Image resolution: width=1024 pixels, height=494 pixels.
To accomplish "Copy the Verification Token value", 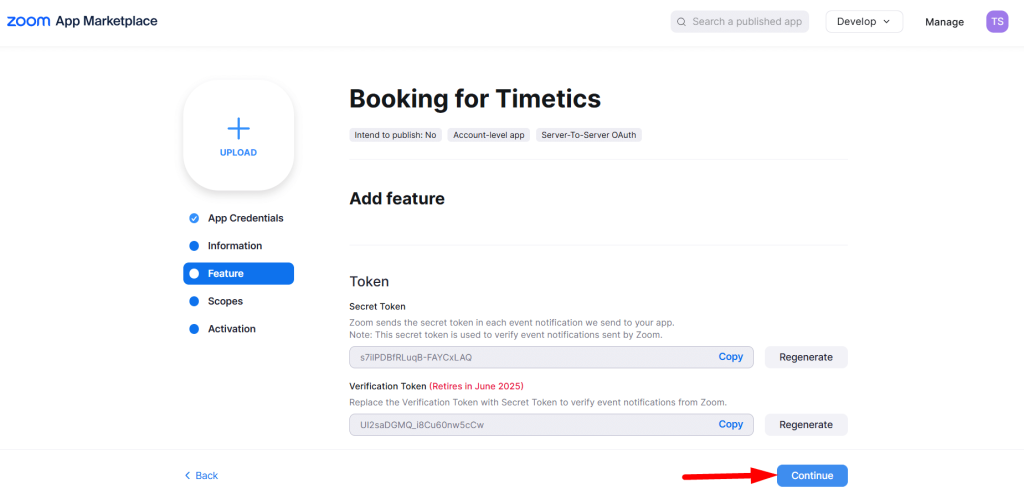I will coord(731,424).
